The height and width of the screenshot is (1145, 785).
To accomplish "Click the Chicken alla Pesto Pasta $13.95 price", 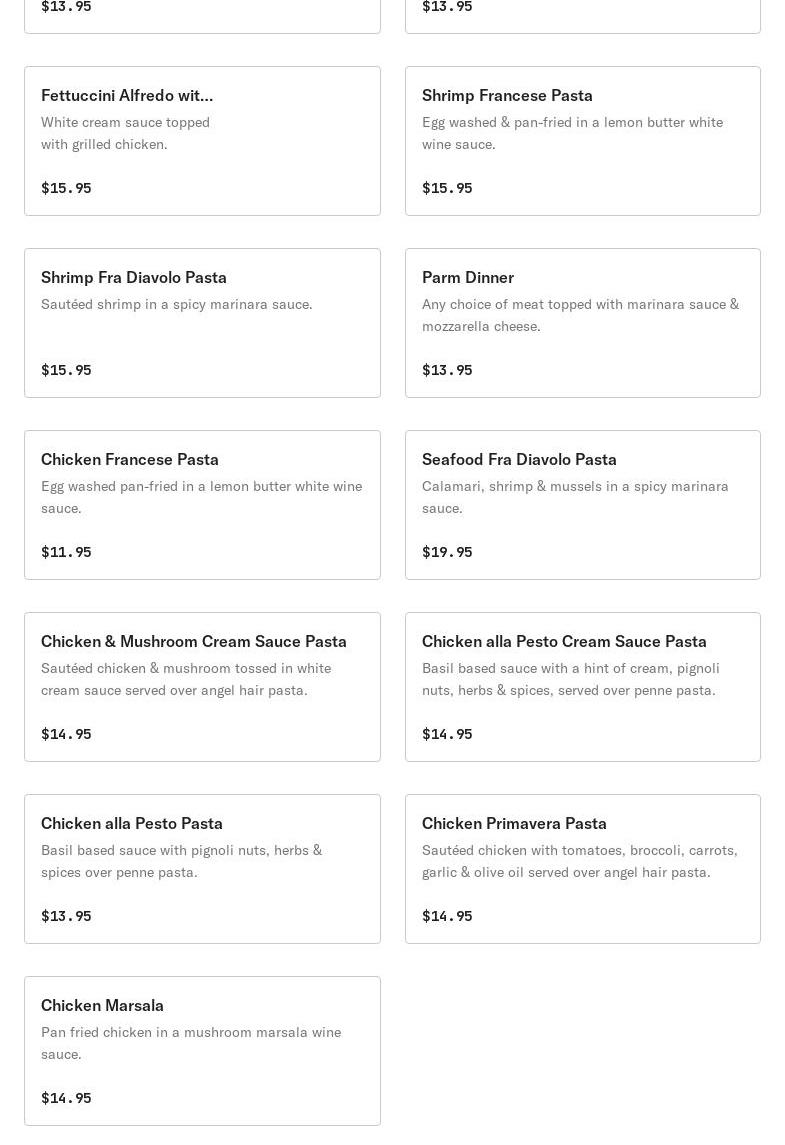I will pyautogui.click(x=66, y=916).
